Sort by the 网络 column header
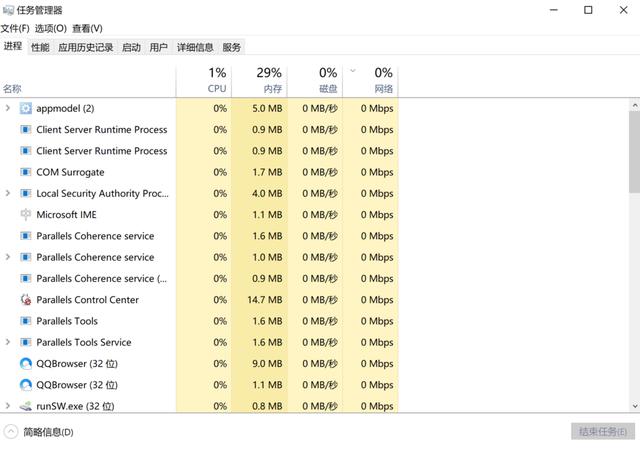The width and height of the screenshot is (640, 449). coord(371,81)
